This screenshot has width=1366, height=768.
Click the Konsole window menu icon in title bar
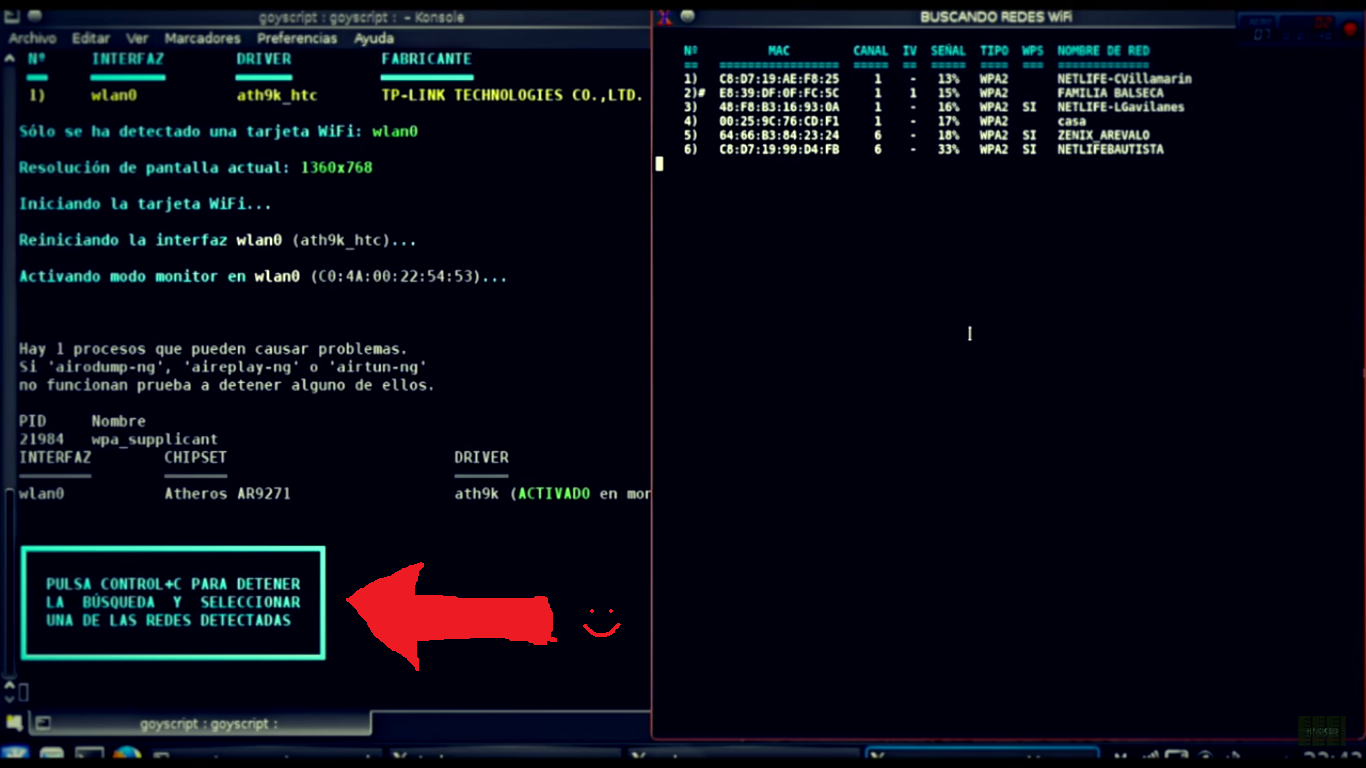tap(12, 17)
